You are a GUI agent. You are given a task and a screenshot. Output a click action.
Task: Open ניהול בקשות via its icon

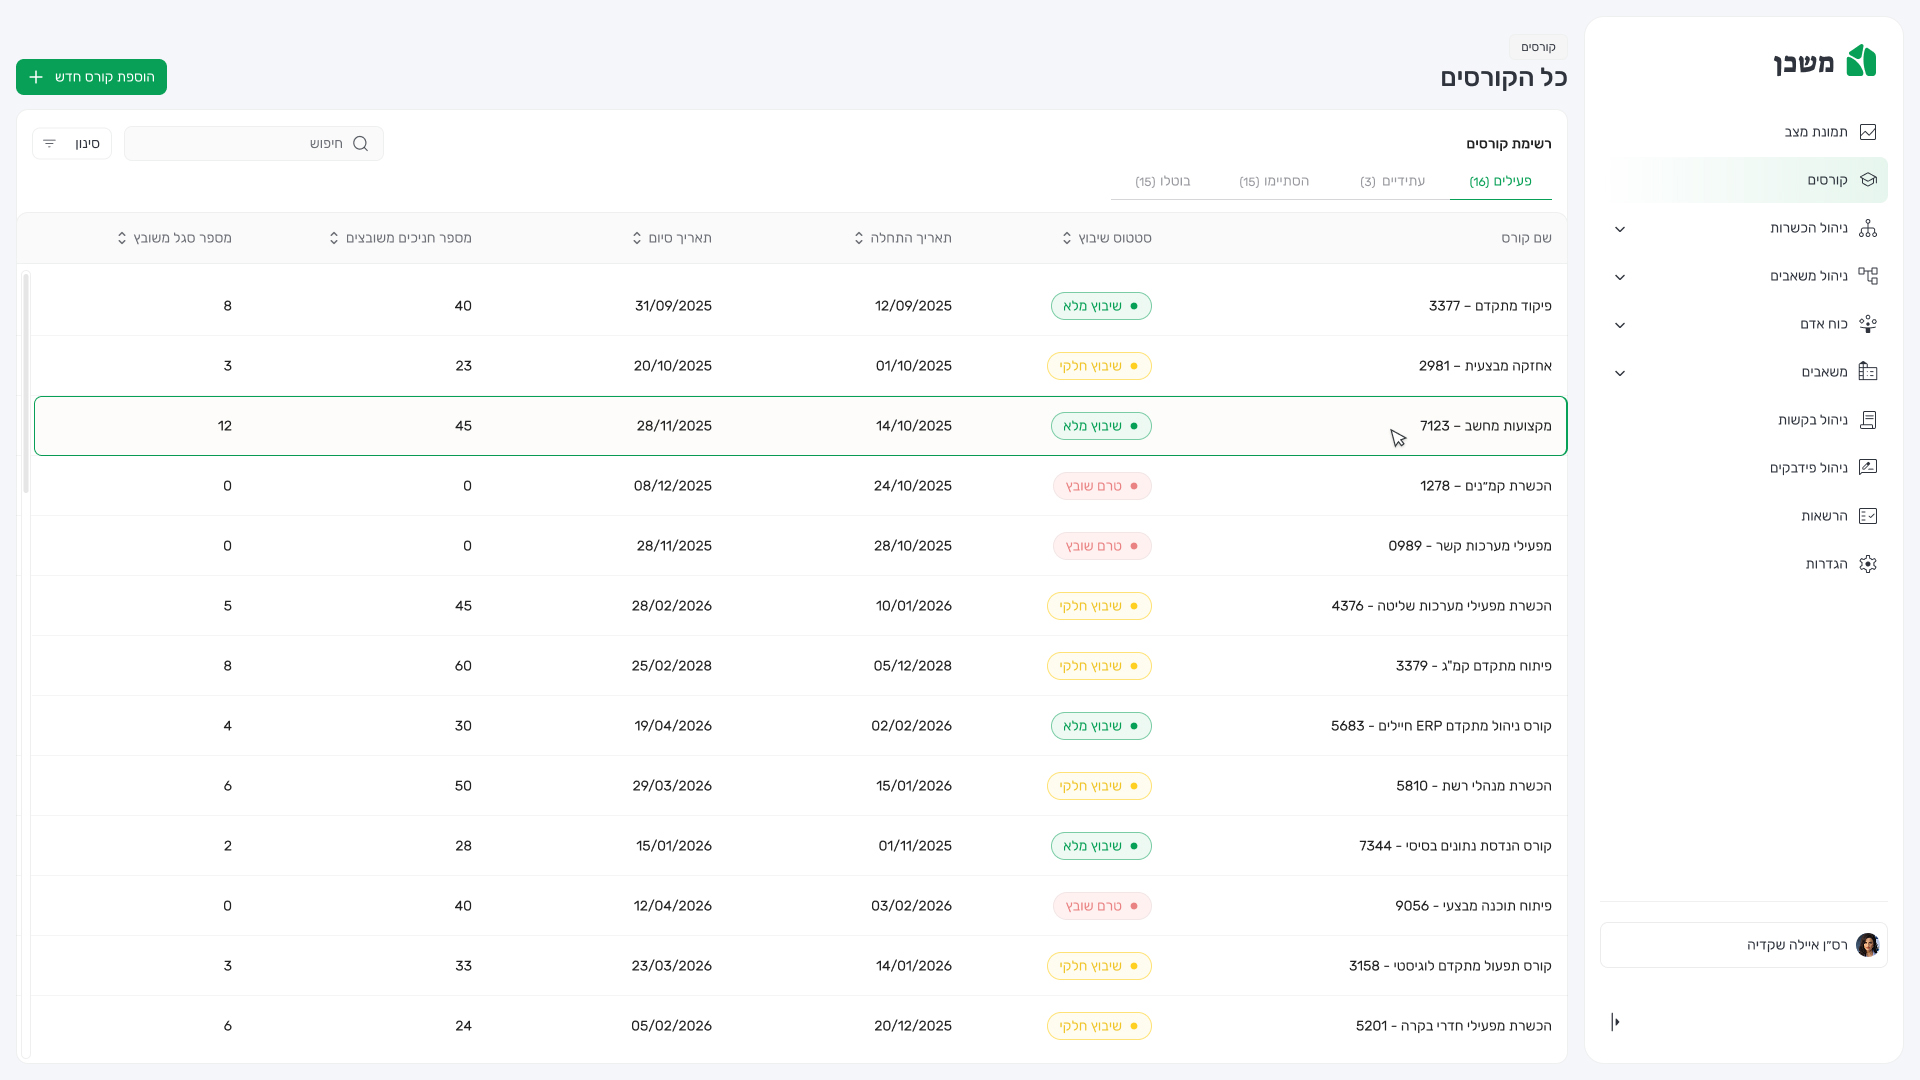[x=1867, y=420]
